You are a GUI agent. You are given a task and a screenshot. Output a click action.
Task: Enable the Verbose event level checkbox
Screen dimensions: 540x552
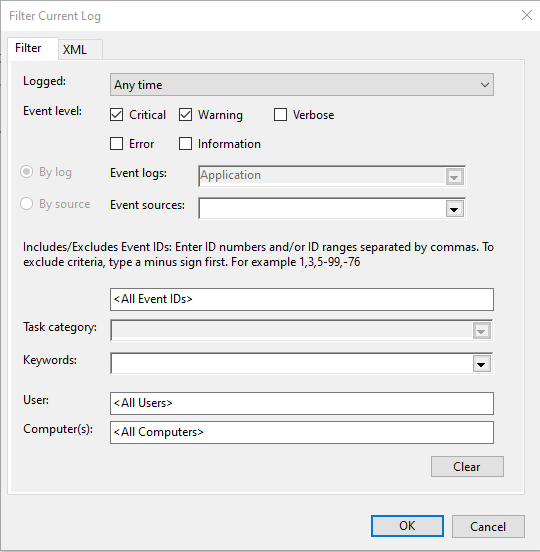[x=281, y=115]
